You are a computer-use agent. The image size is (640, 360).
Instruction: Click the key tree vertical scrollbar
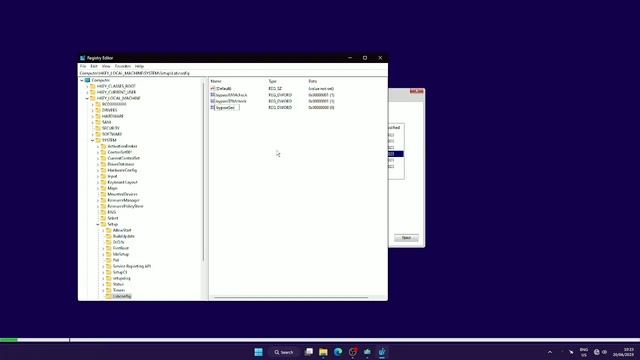[x=203, y=171]
